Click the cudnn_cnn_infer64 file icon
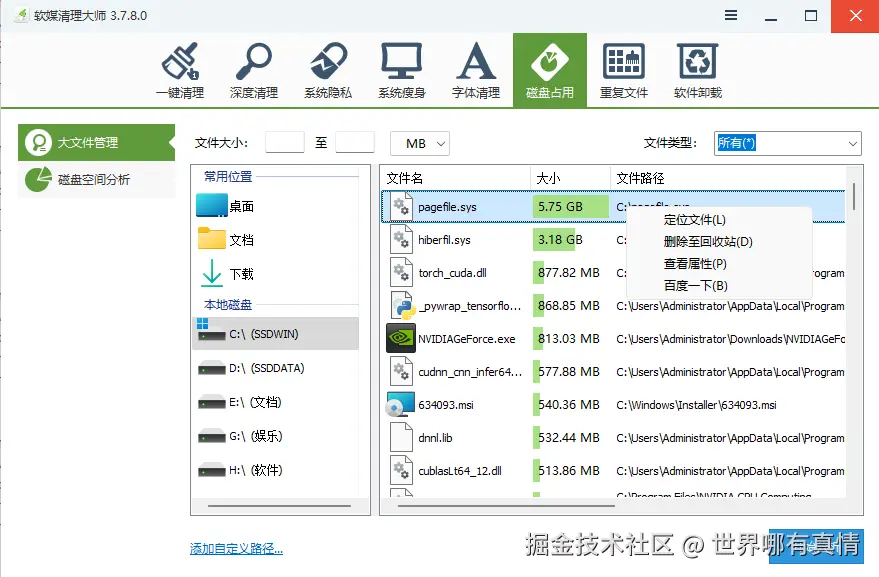This screenshot has height=577, width=879. click(x=401, y=371)
